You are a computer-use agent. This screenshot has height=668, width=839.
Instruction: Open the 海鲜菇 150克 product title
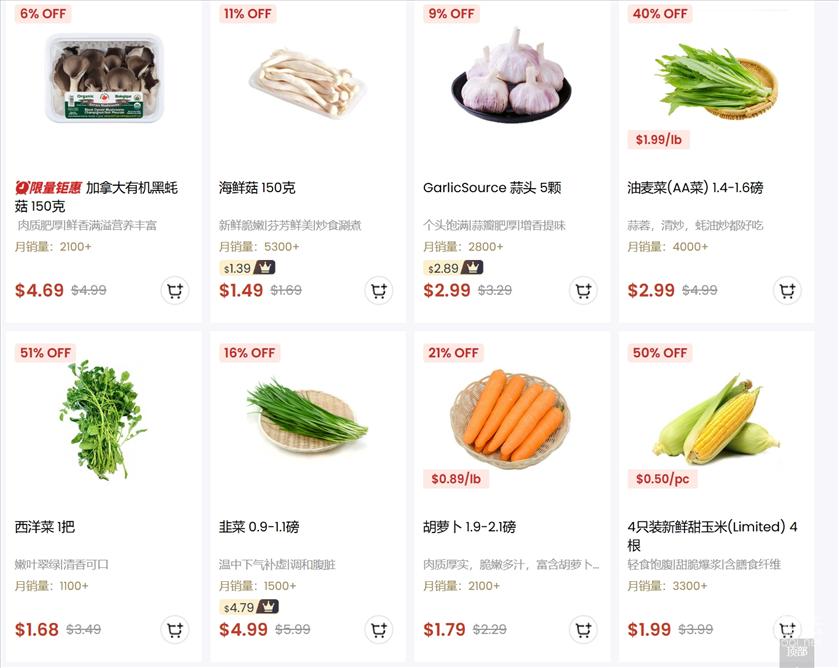click(x=257, y=188)
